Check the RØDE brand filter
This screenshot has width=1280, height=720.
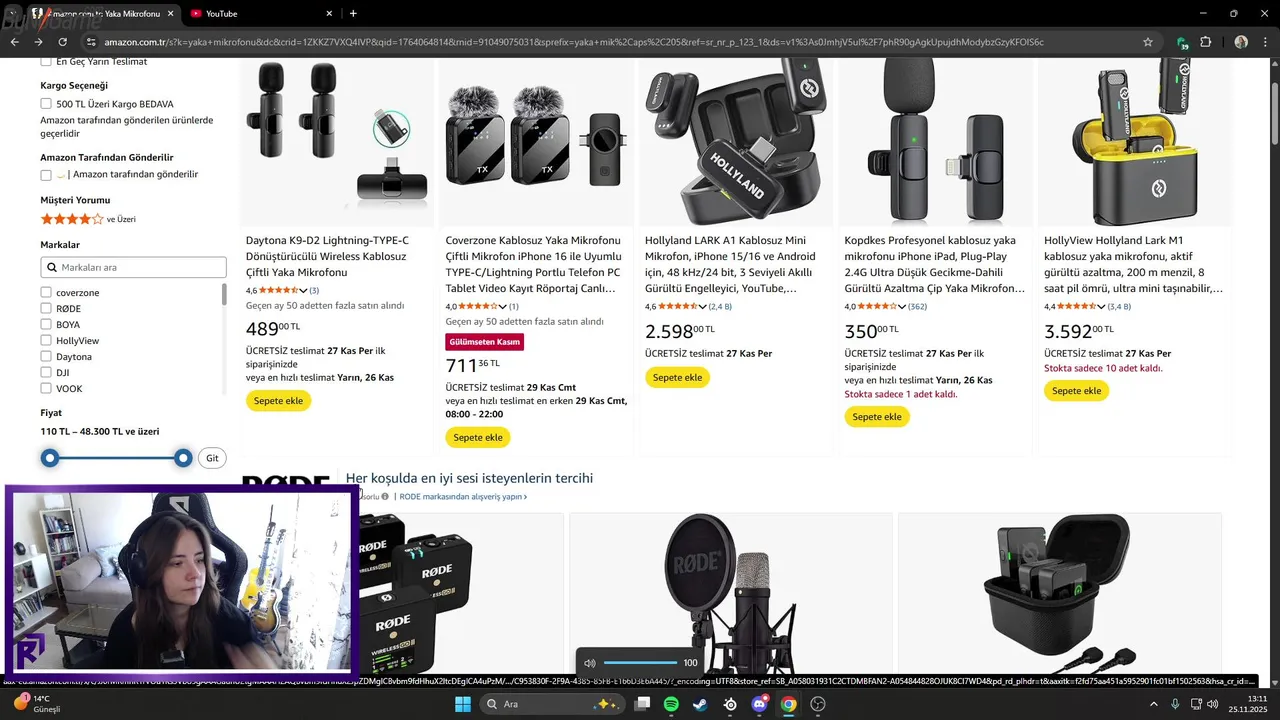point(46,308)
